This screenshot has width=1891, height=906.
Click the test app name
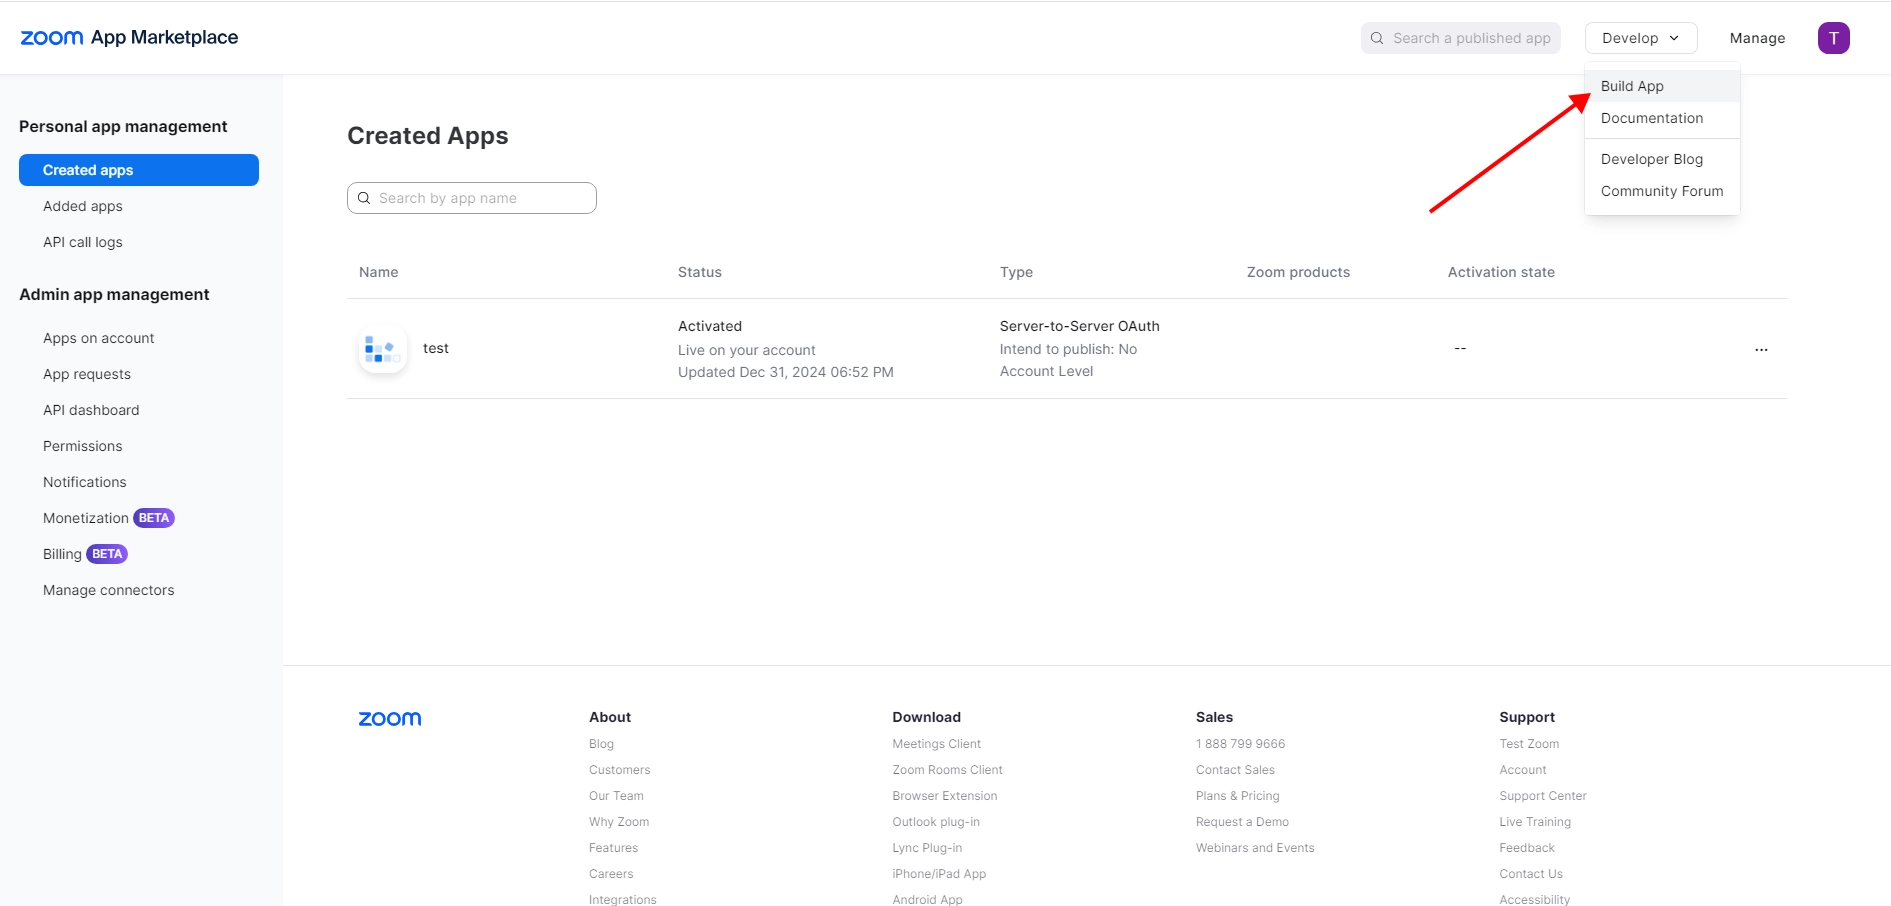click(436, 348)
